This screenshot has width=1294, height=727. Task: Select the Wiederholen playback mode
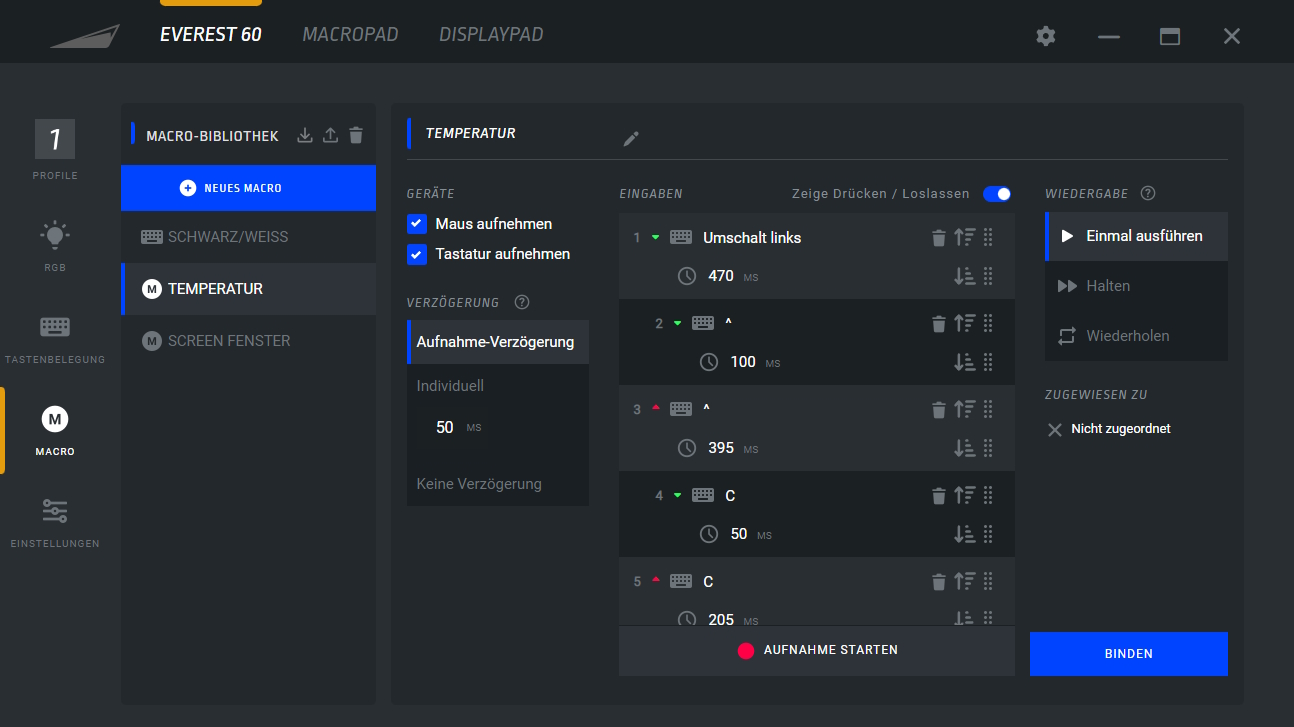(x=1127, y=336)
